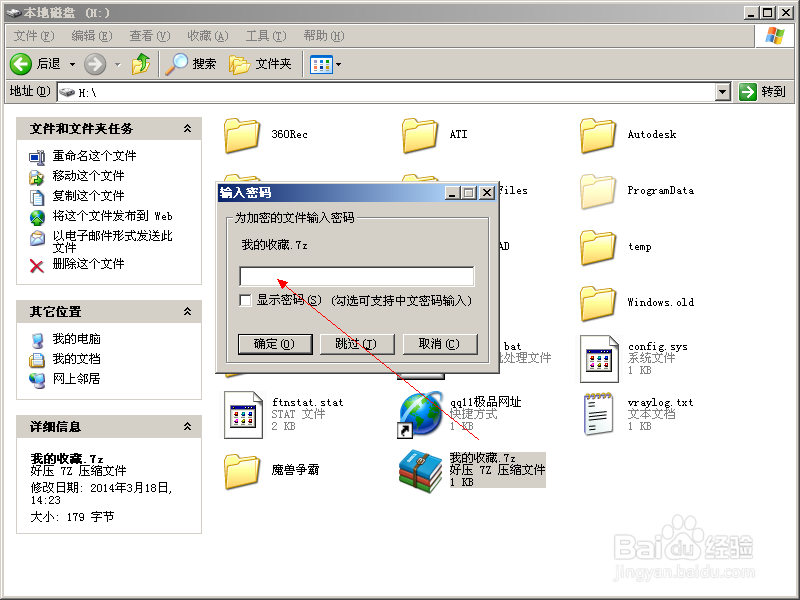Go up one folder level icon
Screen dimensions: 800x600
141,64
